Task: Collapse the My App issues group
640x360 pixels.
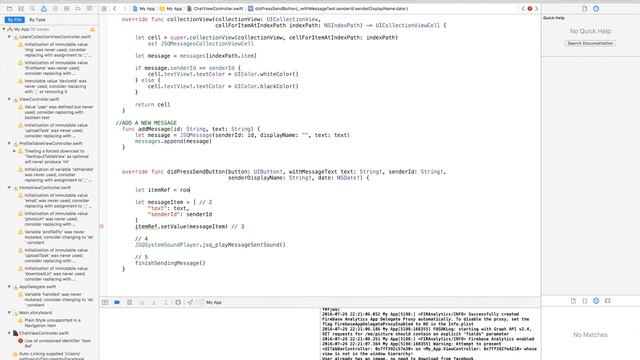Action: pos(4,29)
